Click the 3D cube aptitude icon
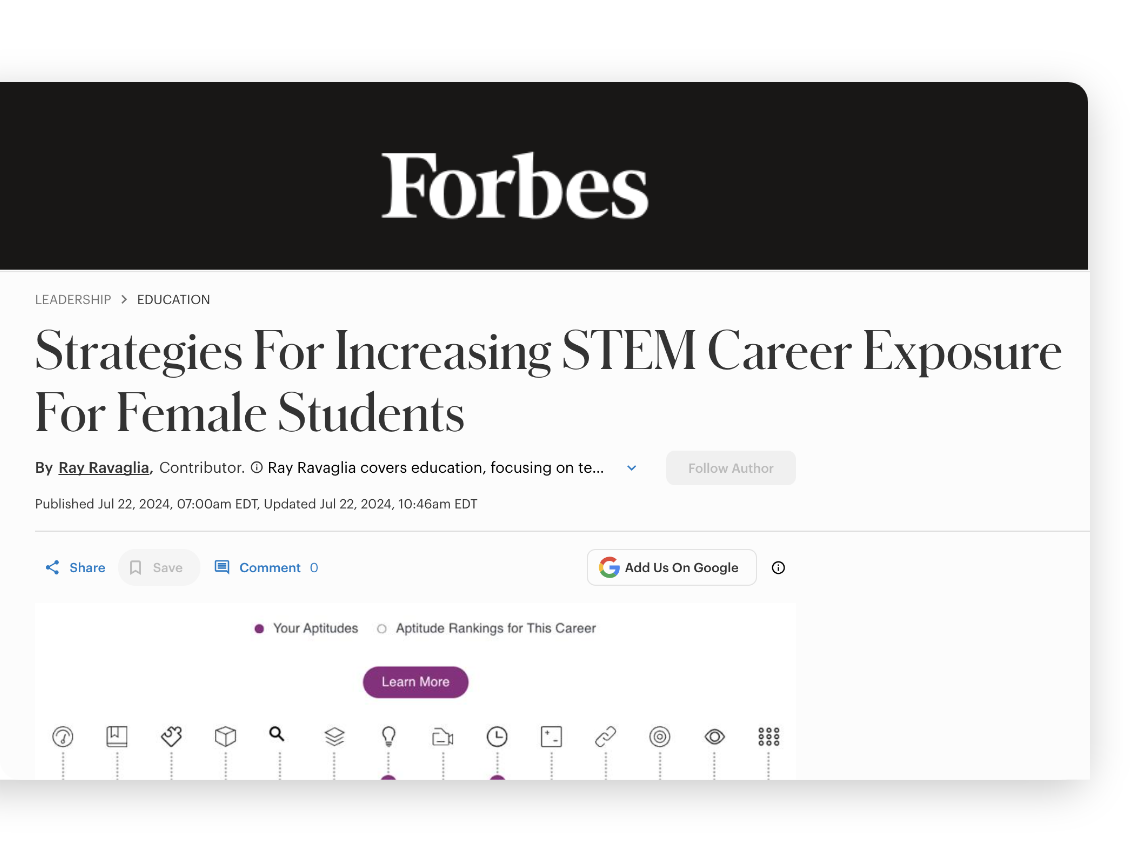 (x=226, y=737)
